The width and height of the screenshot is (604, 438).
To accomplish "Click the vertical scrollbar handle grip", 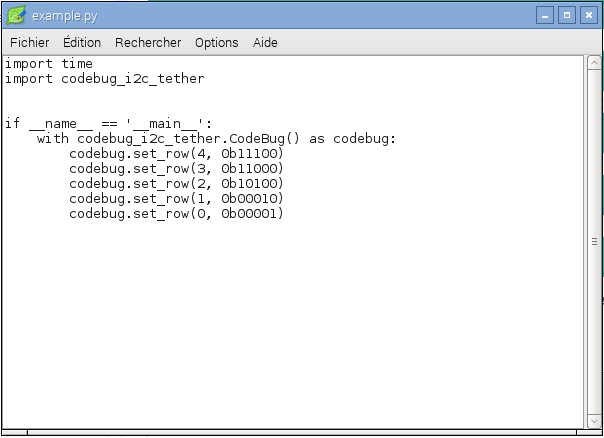I will tap(594, 242).
